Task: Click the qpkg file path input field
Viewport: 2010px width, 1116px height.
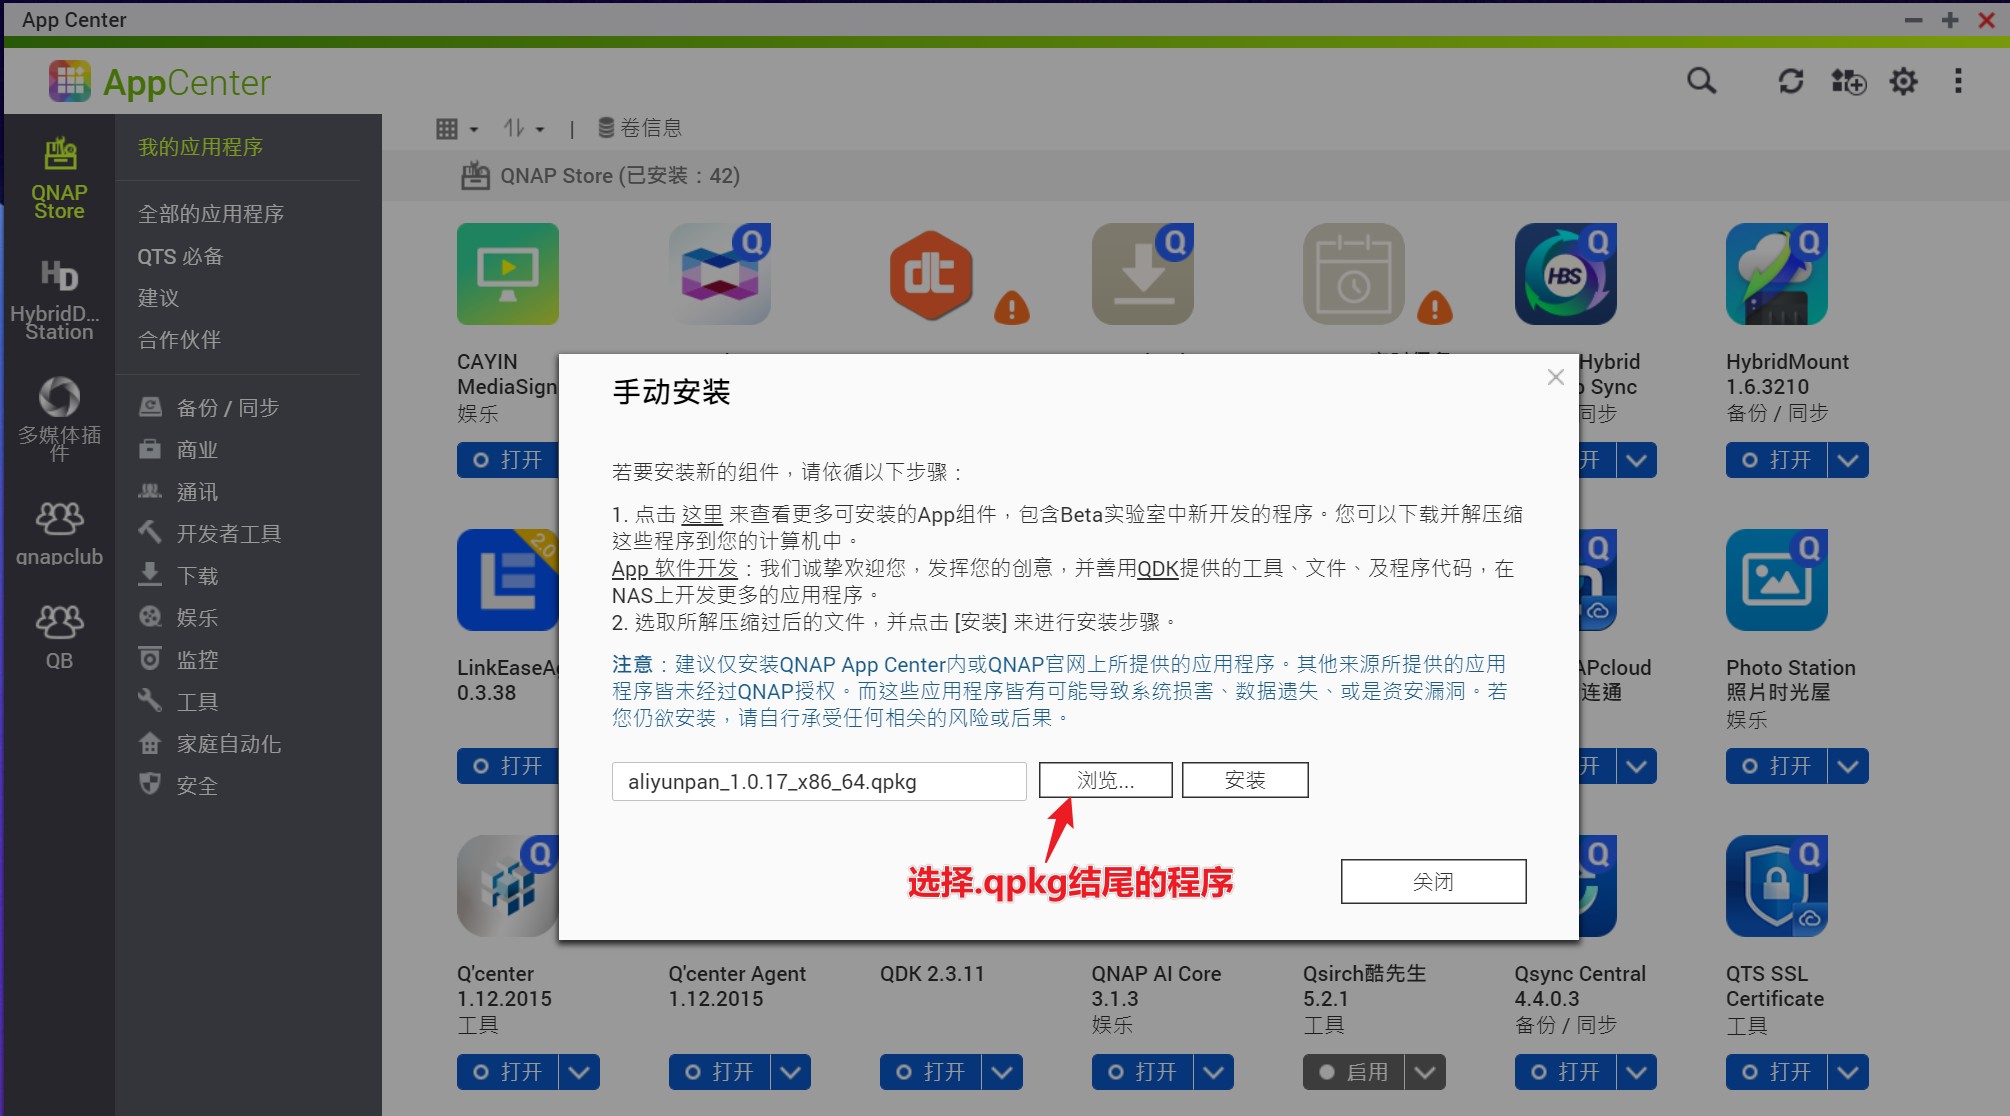Action: [x=819, y=781]
